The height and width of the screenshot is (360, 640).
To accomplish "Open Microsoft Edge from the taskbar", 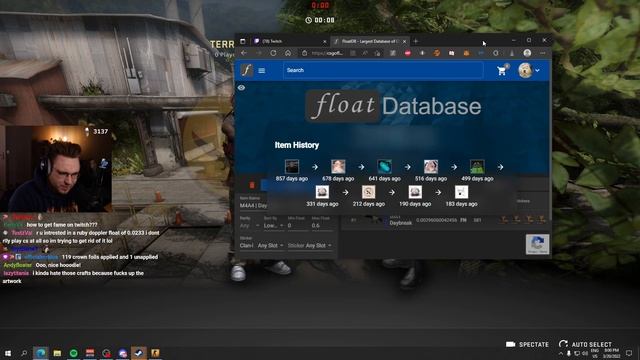I will click(40, 353).
